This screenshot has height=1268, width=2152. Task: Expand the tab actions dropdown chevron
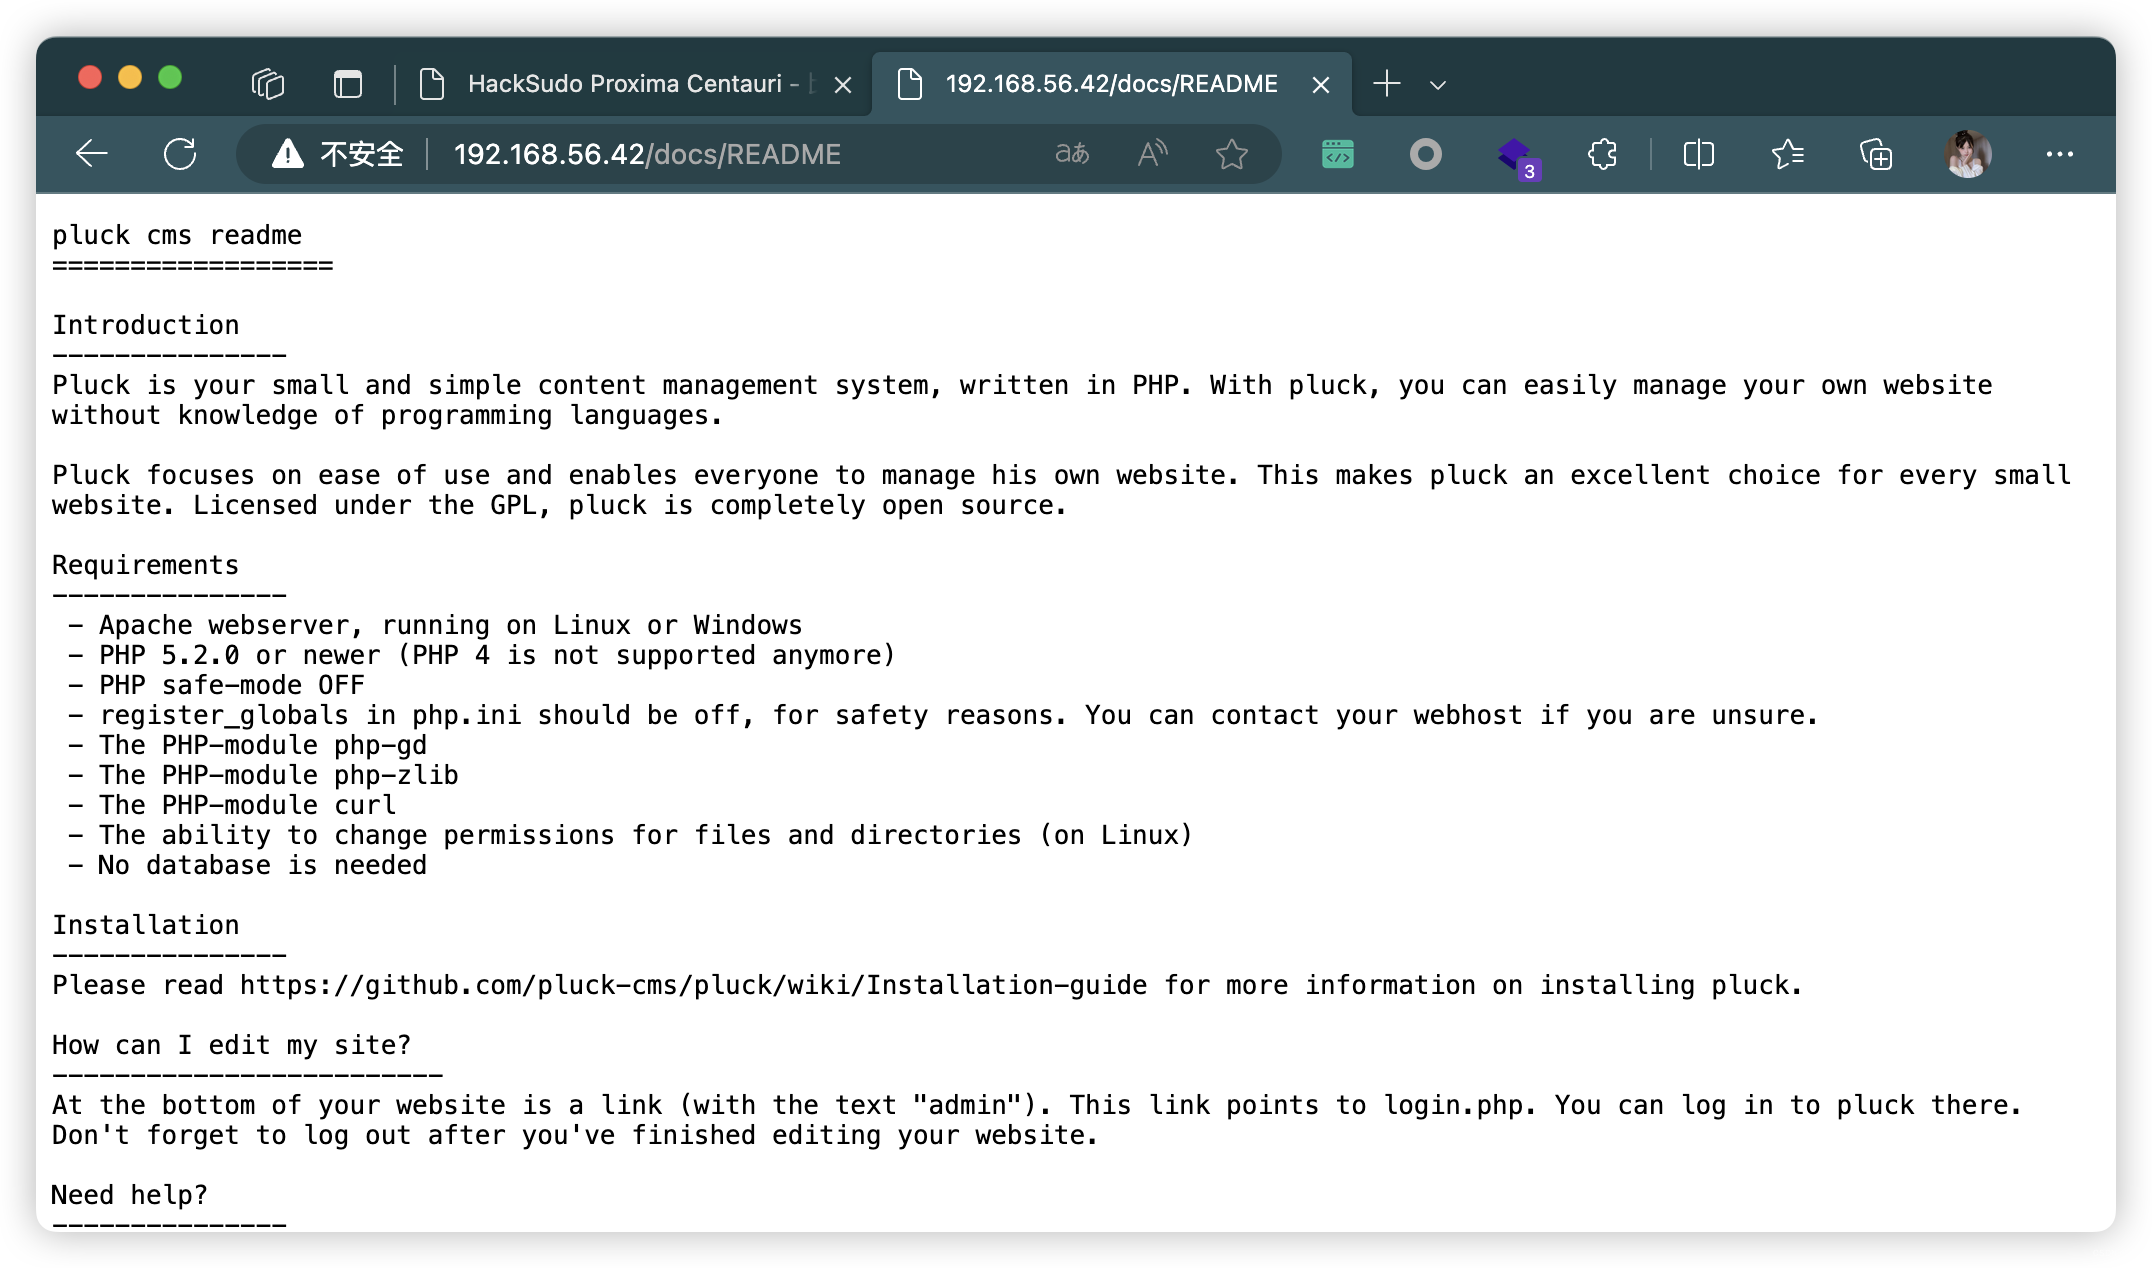[1438, 85]
